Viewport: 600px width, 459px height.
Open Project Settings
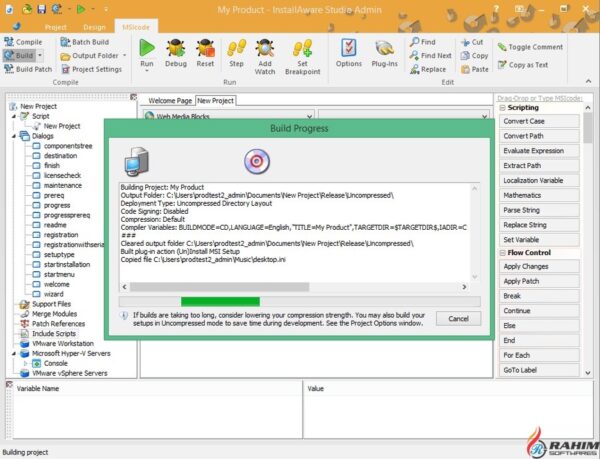[x=91, y=69]
